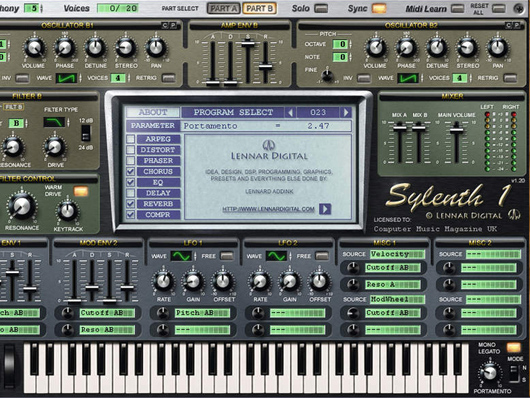
Task: Adjust the Oscillator B1 Phase knob
Action: [65, 48]
